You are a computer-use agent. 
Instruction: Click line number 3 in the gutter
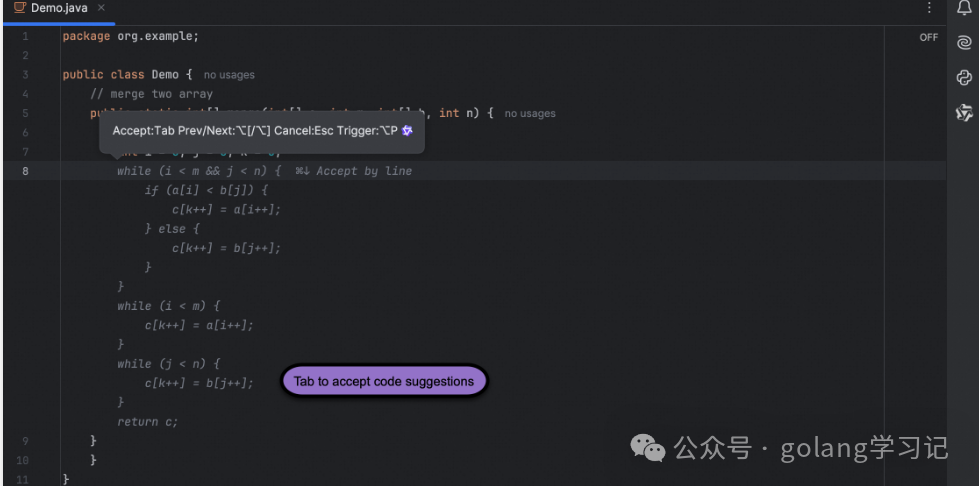pos(25,75)
